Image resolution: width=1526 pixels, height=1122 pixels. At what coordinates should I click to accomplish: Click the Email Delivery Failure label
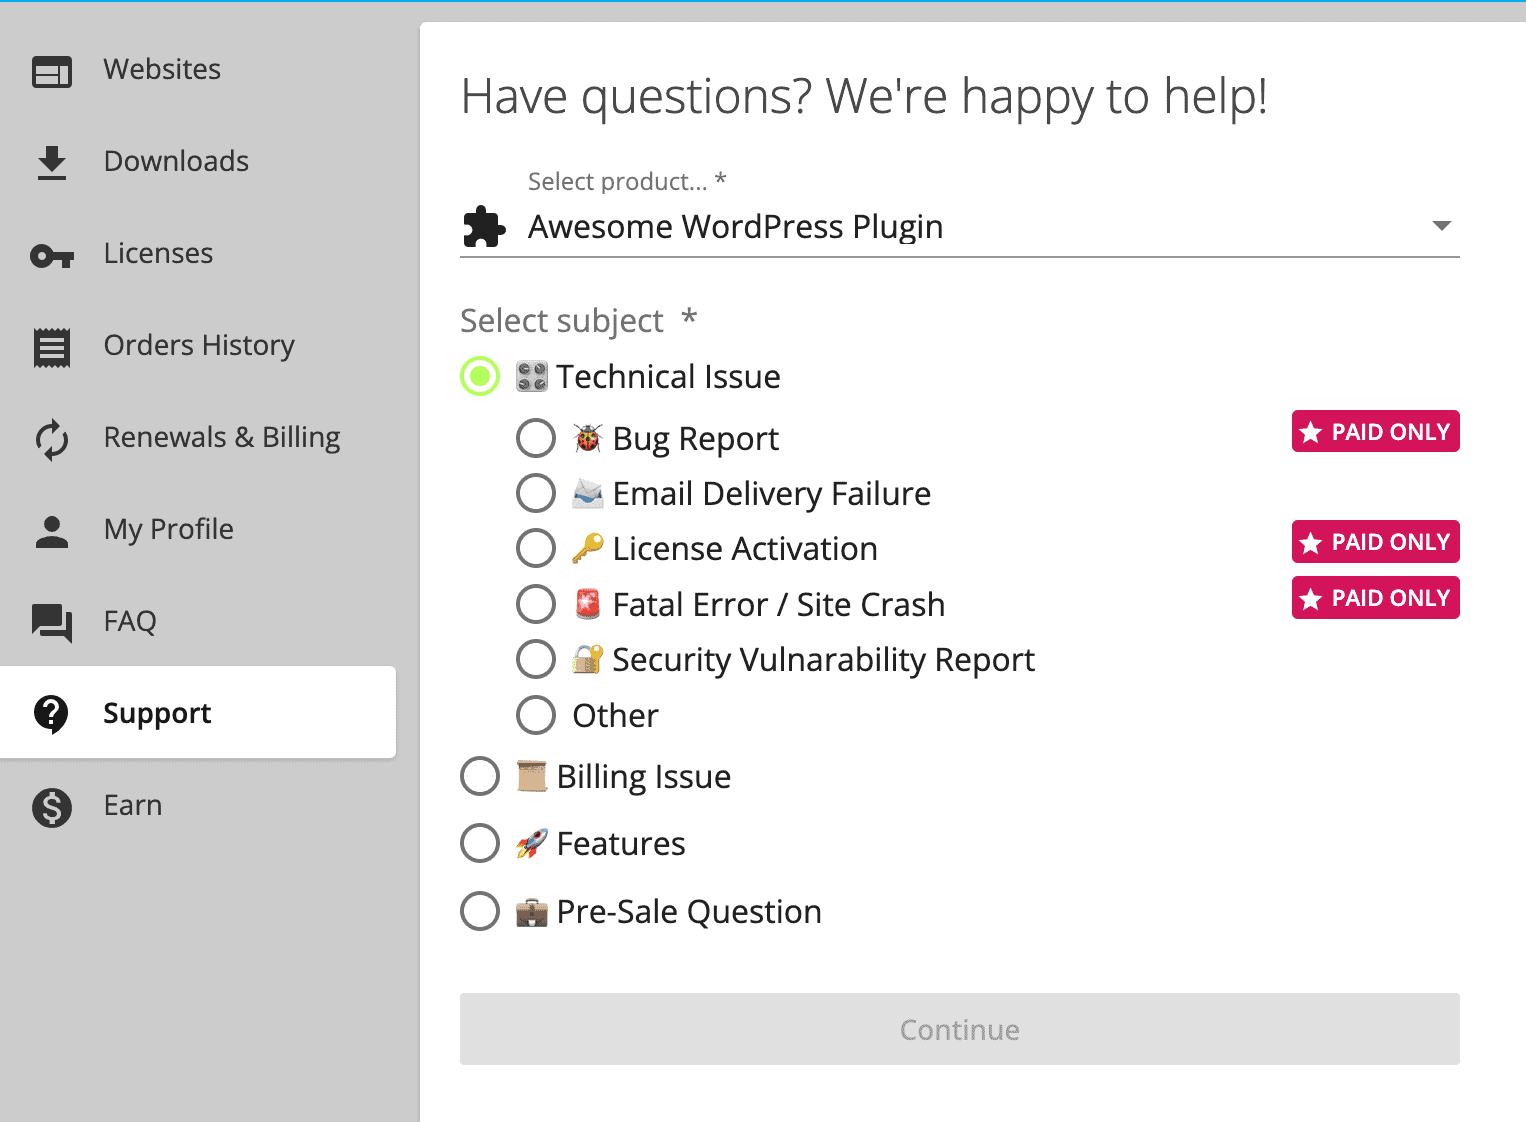772,494
